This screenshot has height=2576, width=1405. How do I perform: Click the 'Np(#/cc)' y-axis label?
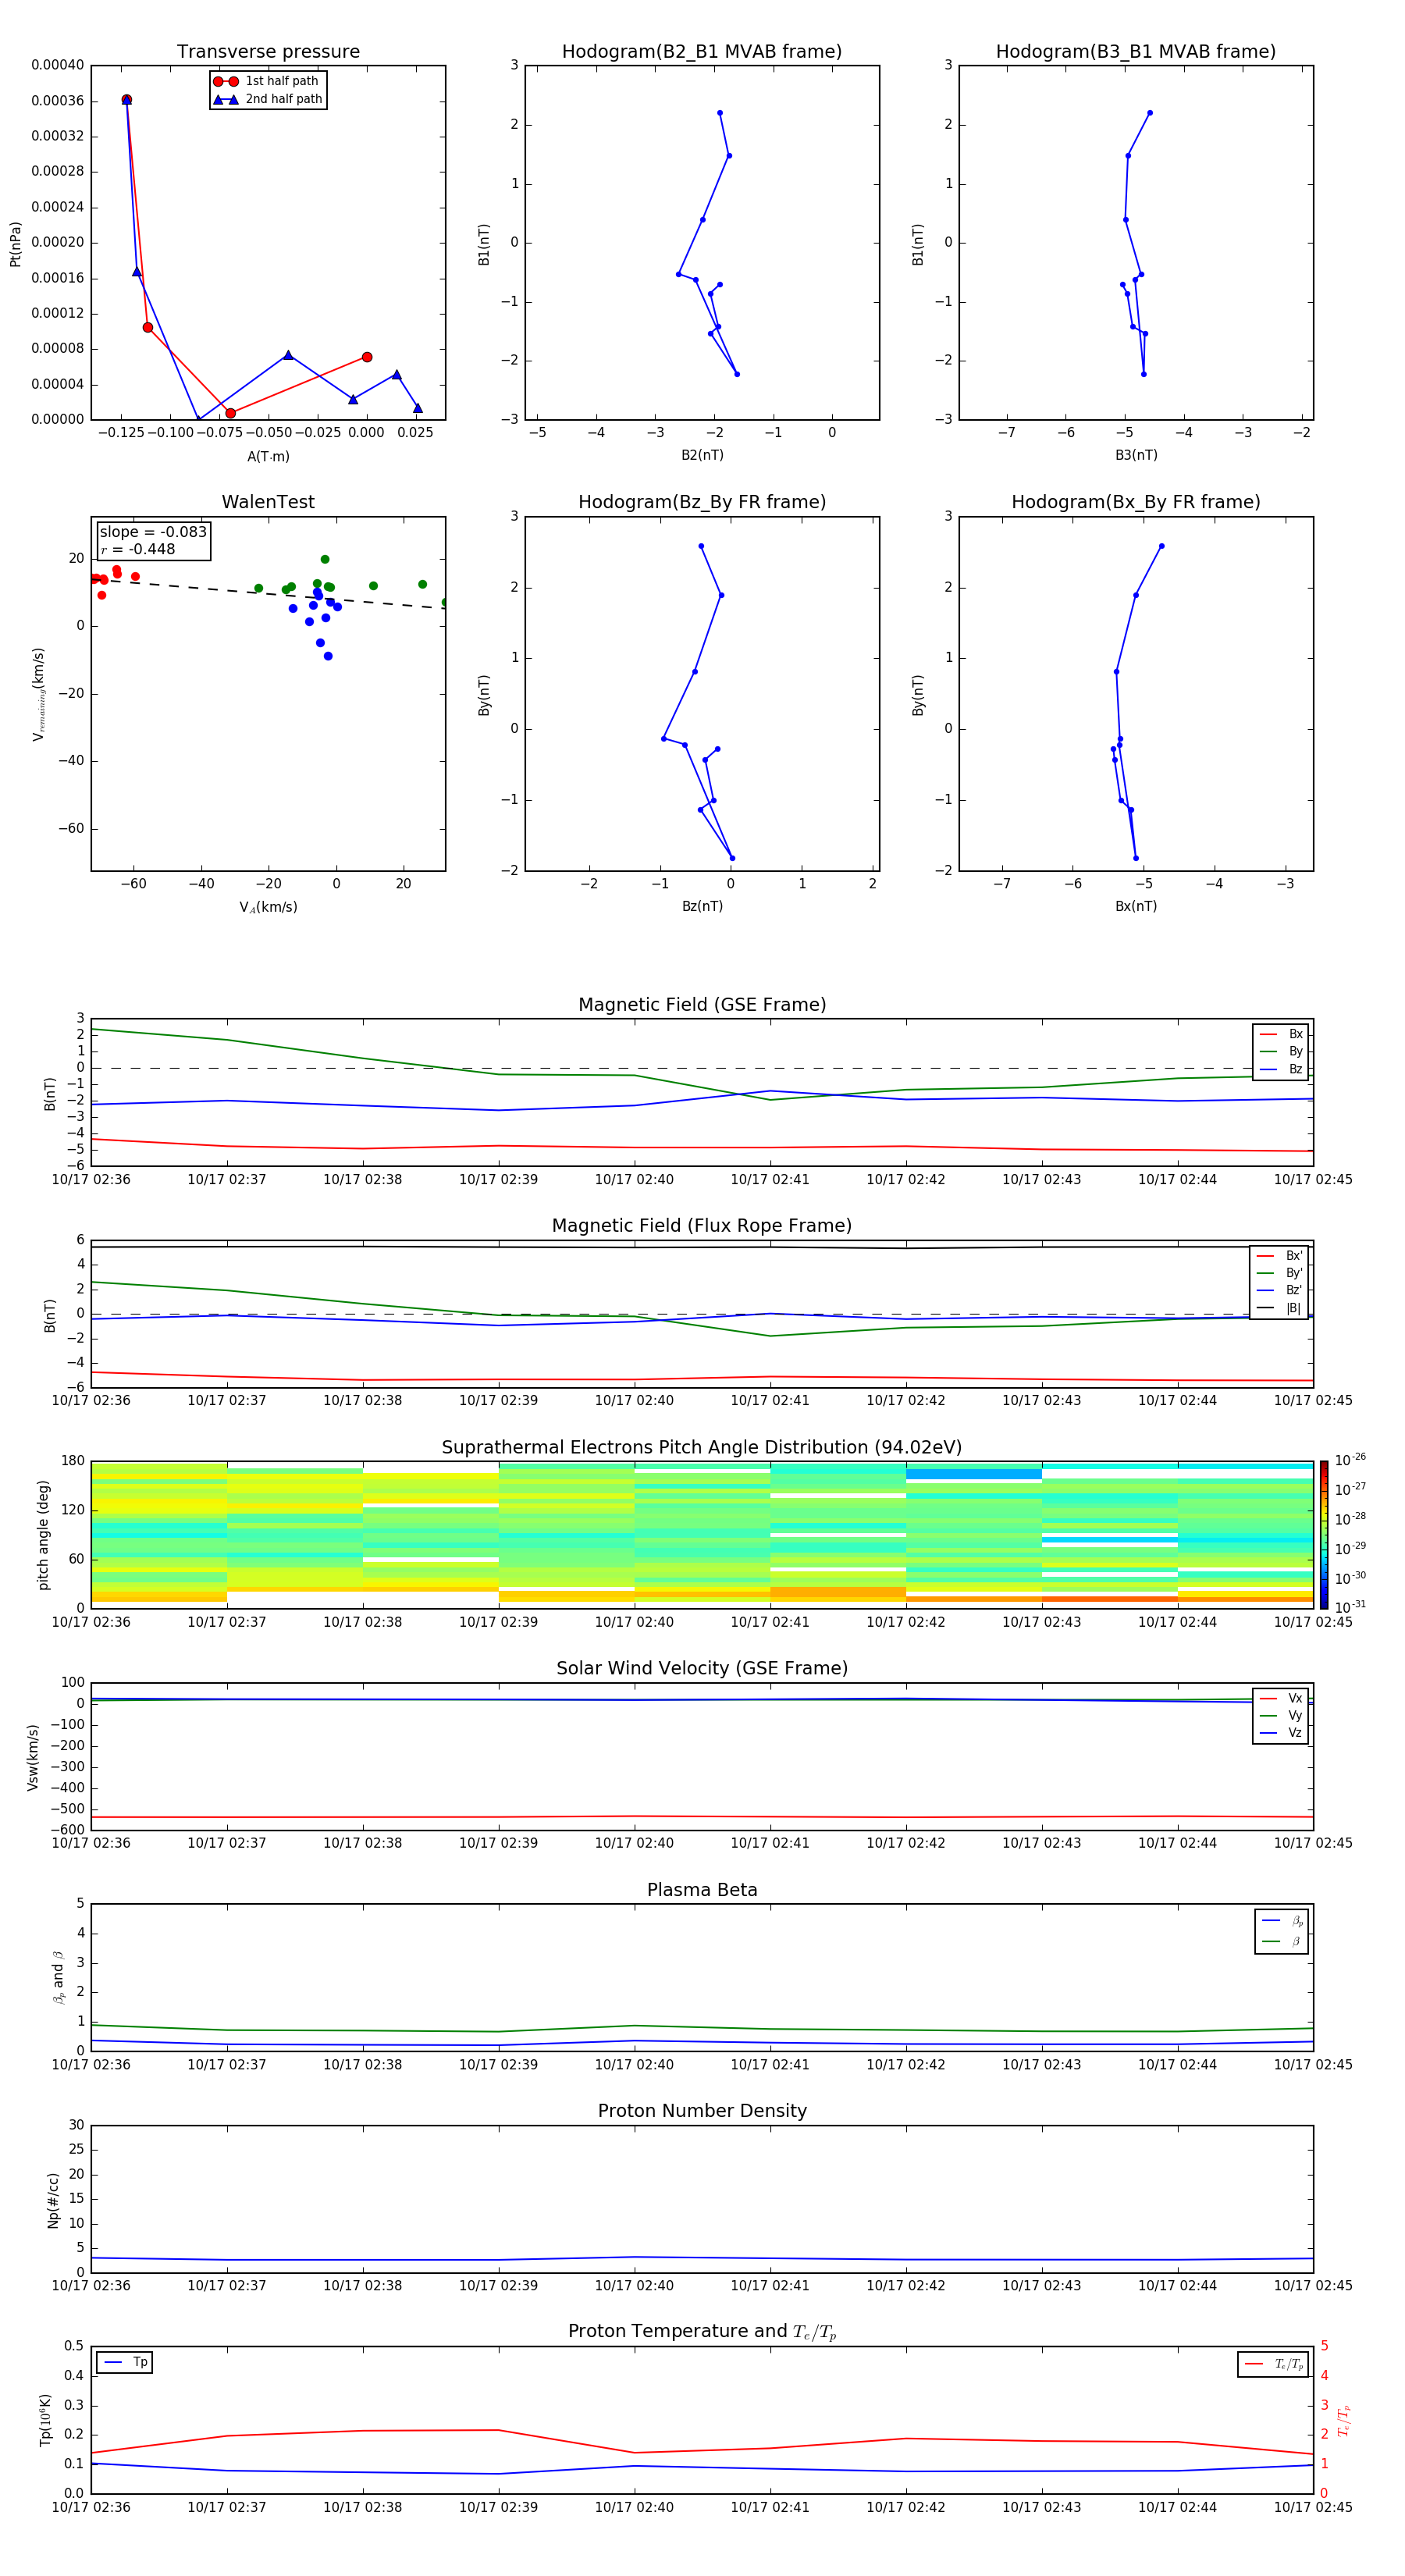pos(53,2200)
